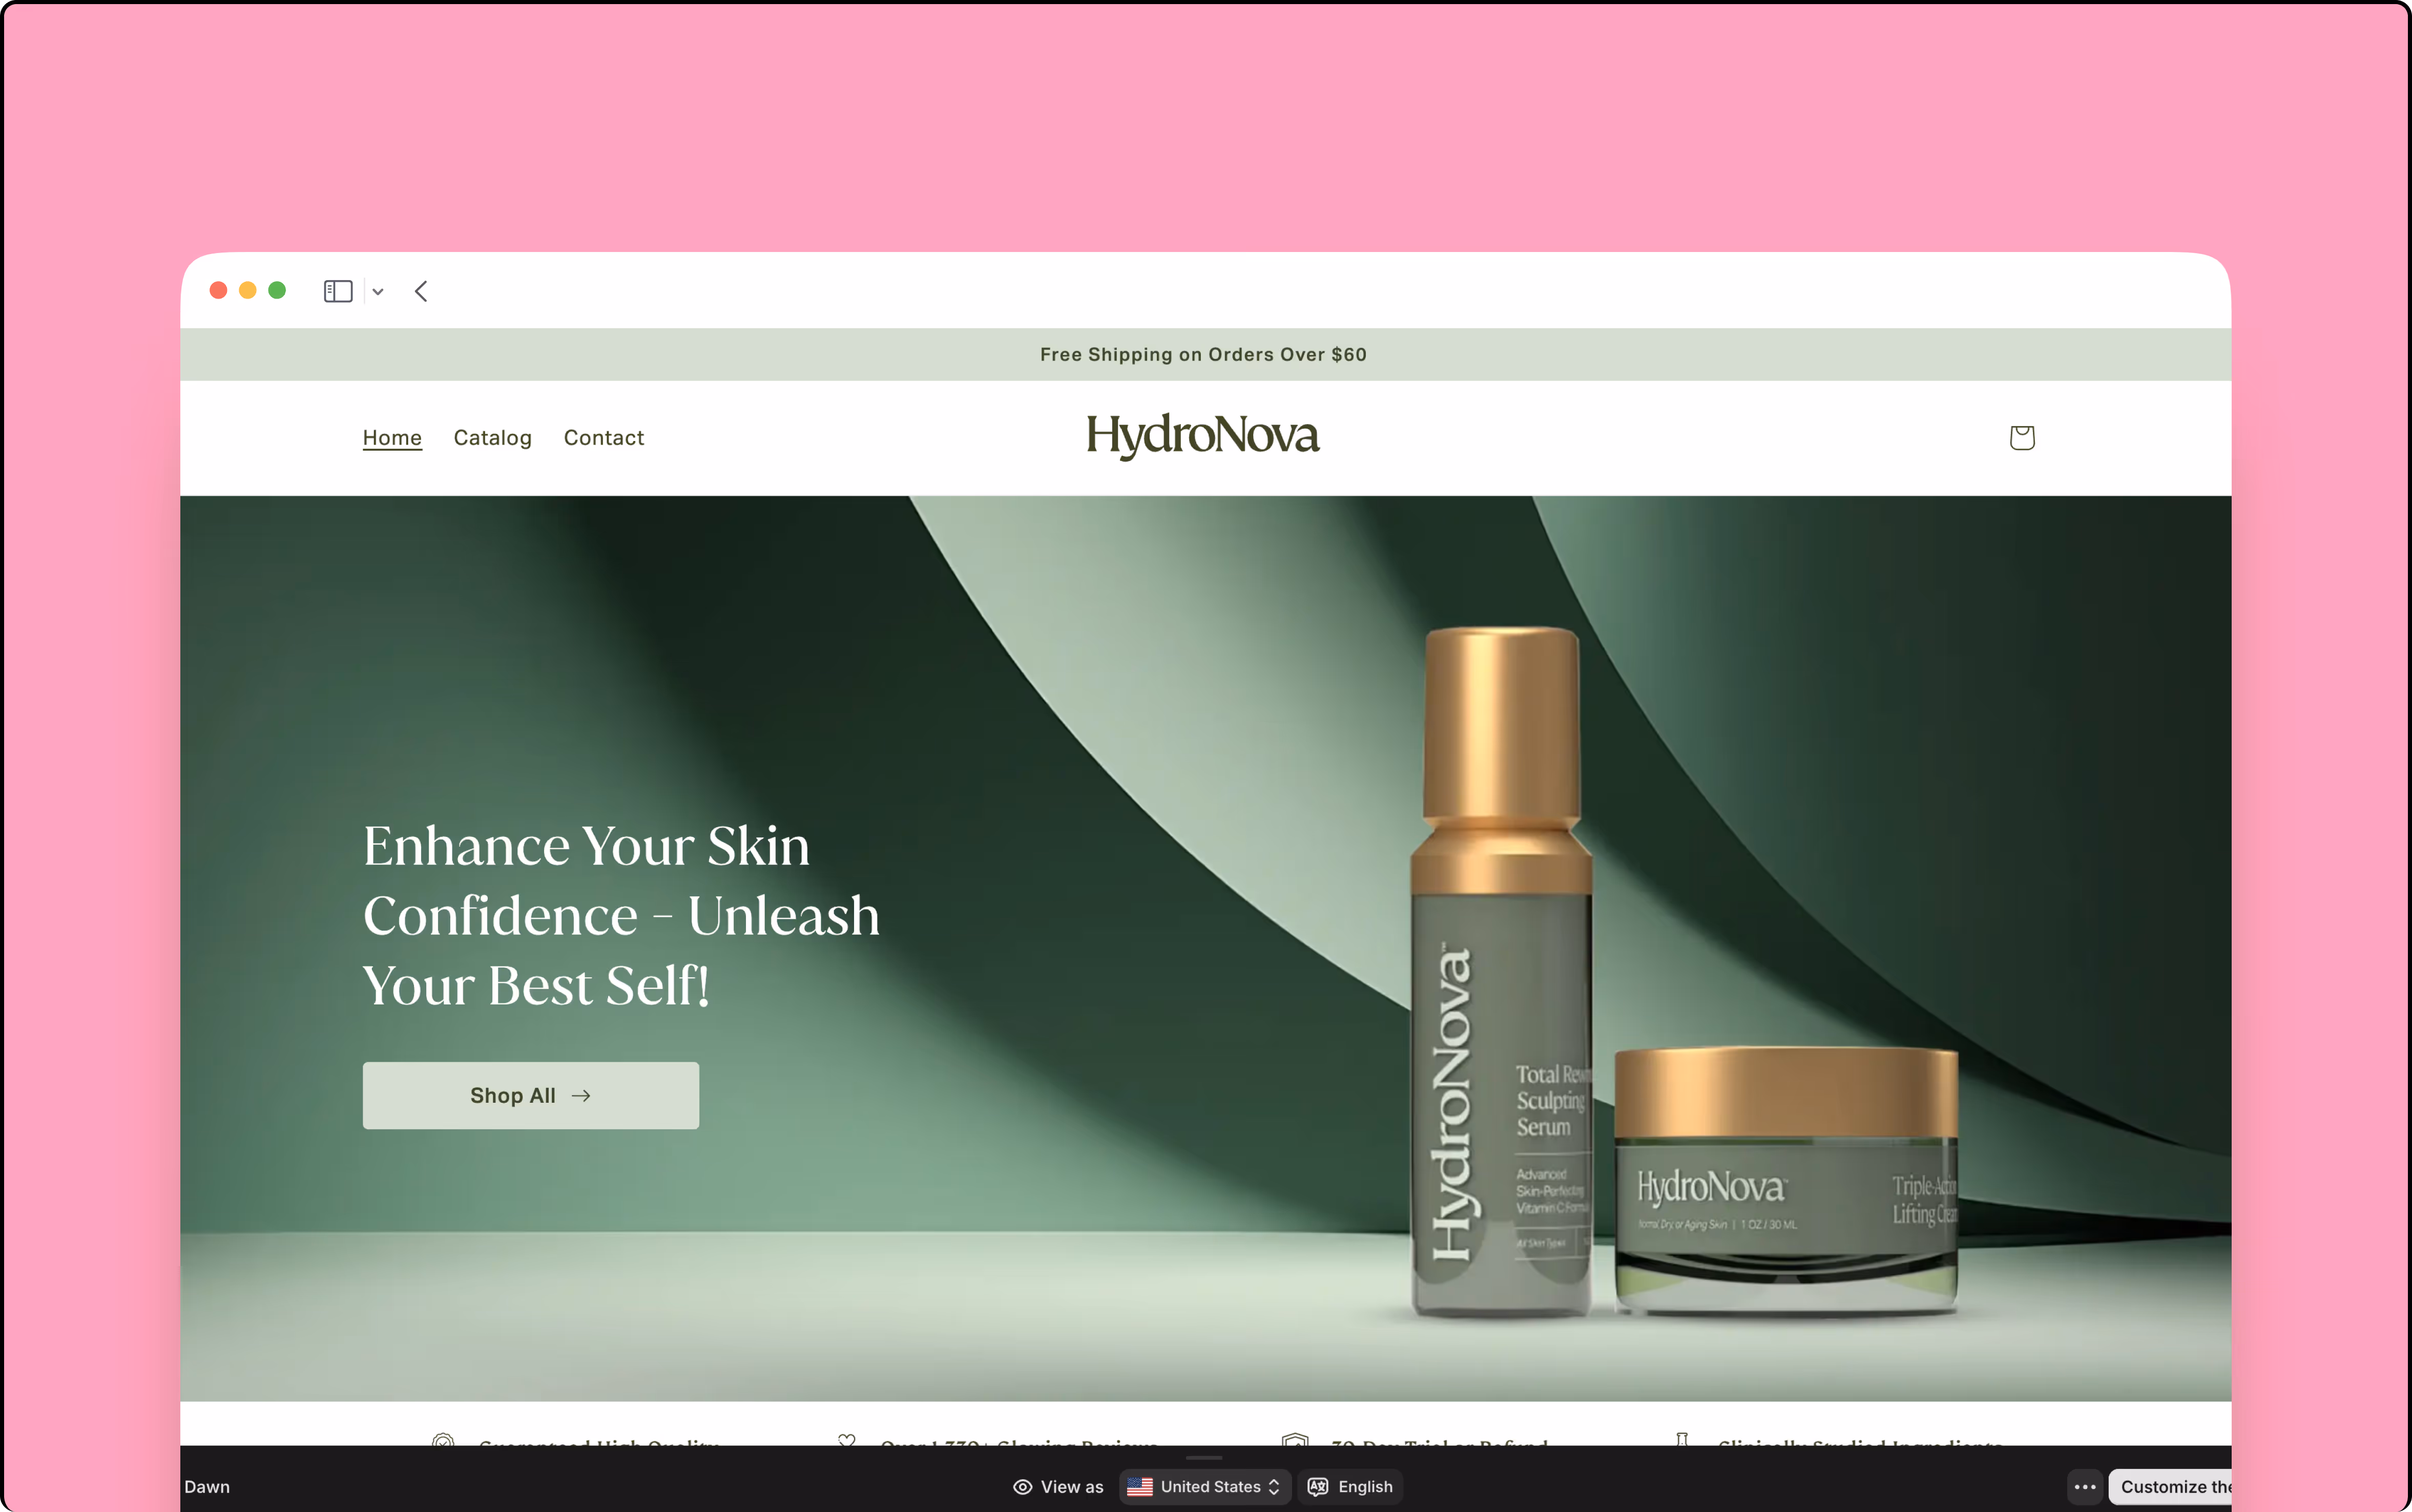Click the preview bar drag handle
Viewport: 2412px width, 1512px height.
click(x=1204, y=1458)
